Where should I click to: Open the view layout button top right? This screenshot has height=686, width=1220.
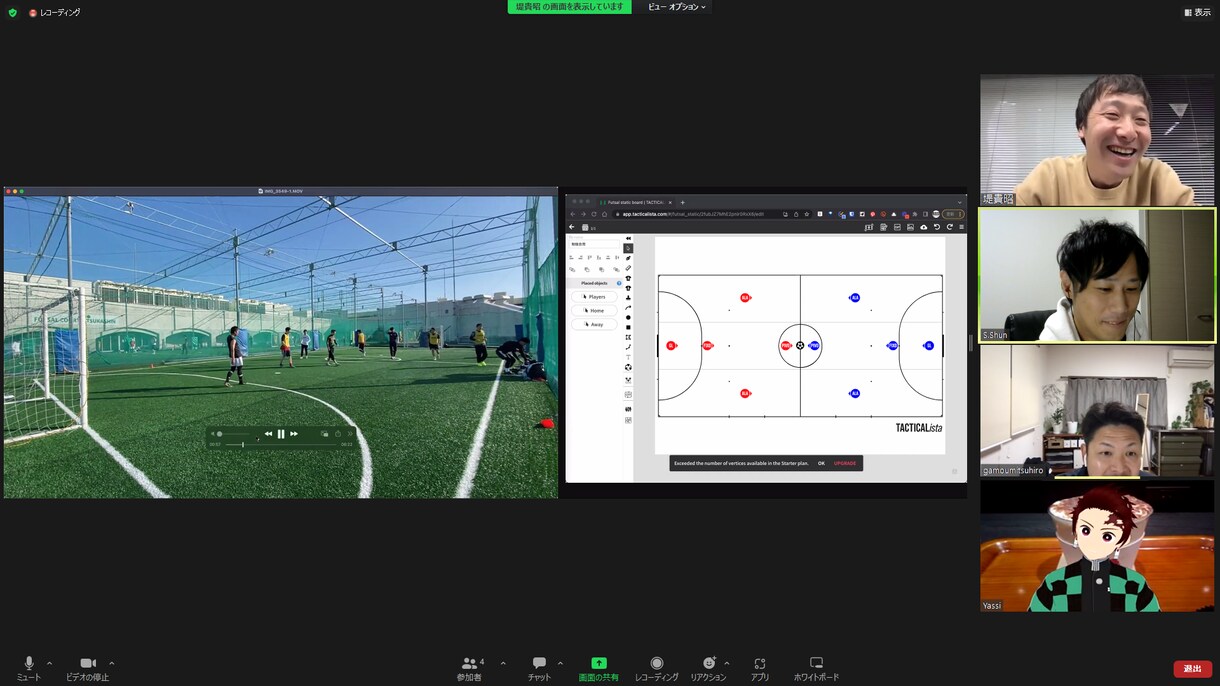click(x=1197, y=12)
